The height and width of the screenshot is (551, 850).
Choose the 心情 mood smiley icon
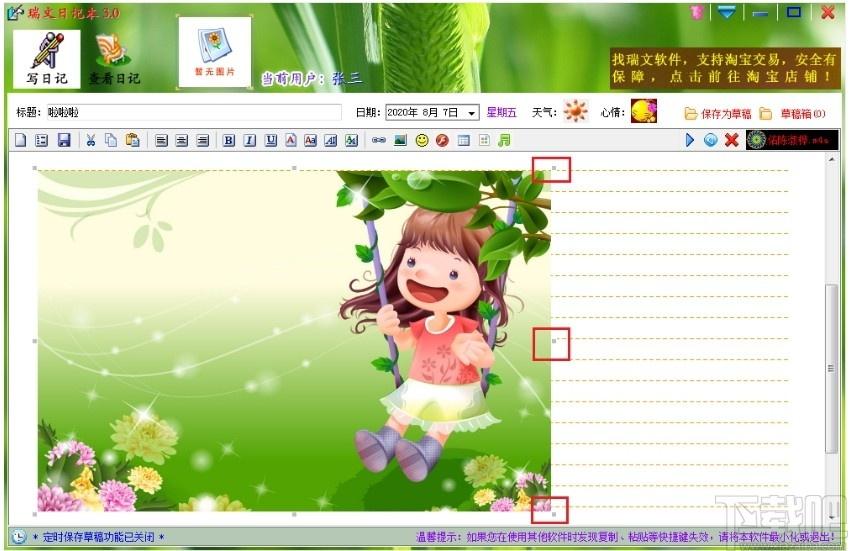(x=643, y=111)
